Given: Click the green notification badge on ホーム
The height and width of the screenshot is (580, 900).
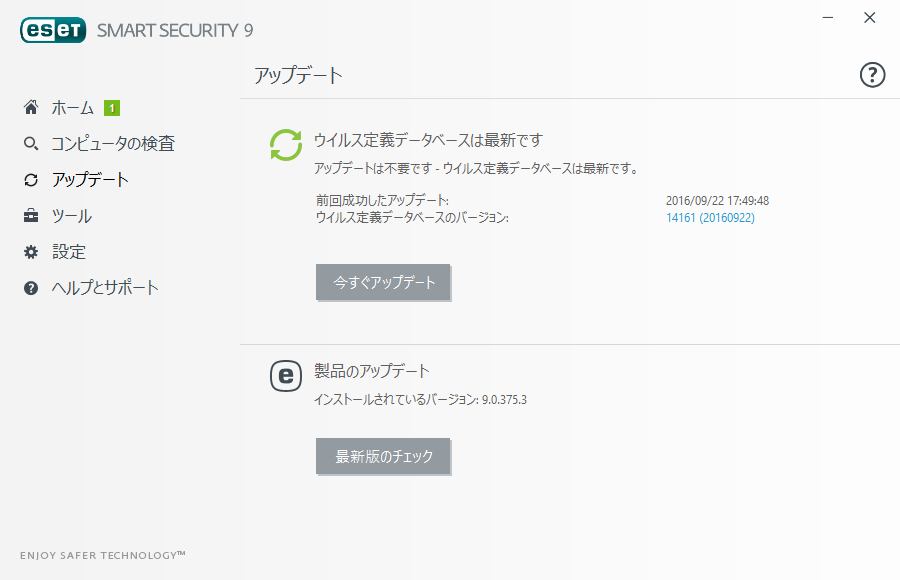Looking at the screenshot, I should tap(112, 108).
